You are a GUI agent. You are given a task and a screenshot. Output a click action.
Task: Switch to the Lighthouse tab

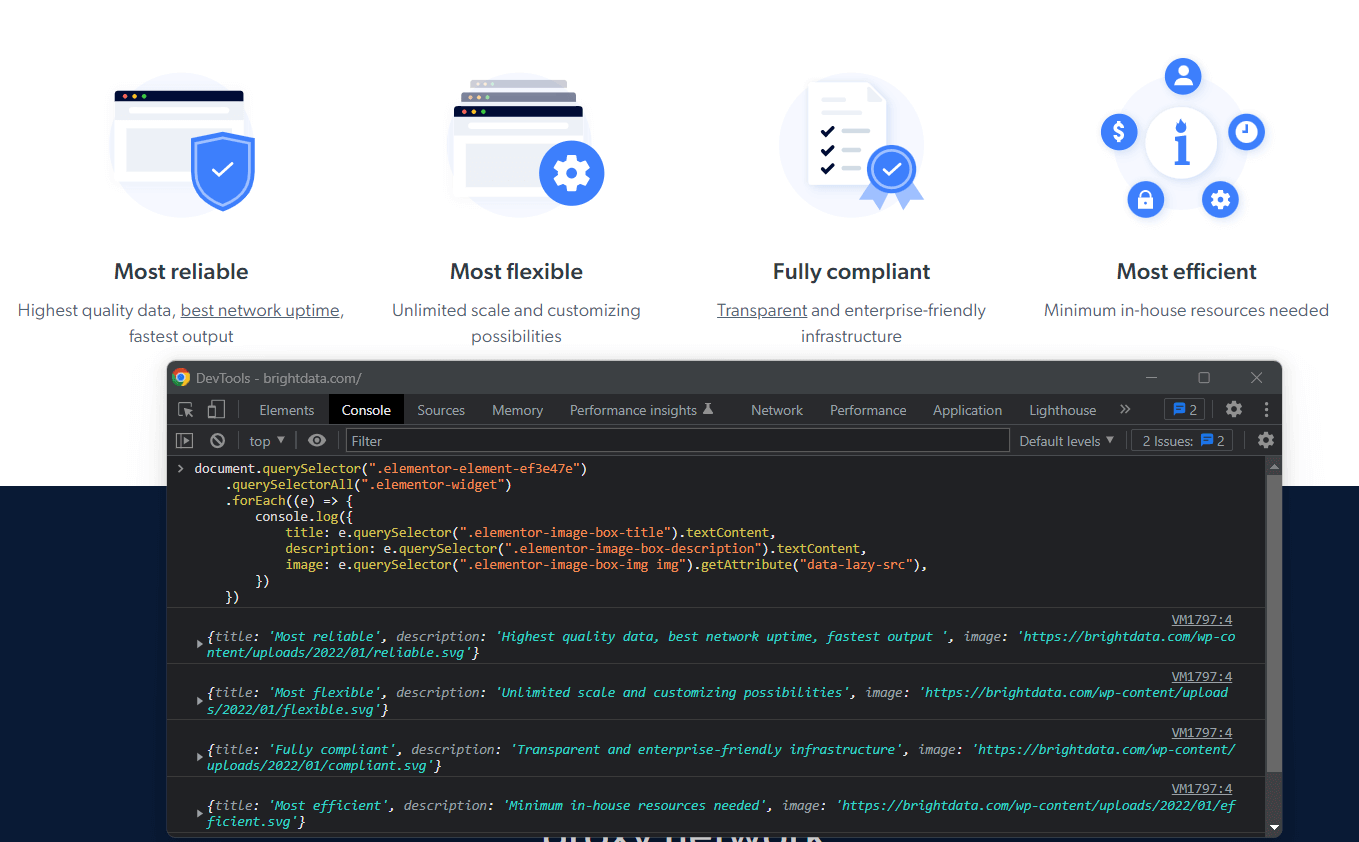(x=1062, y=409)
